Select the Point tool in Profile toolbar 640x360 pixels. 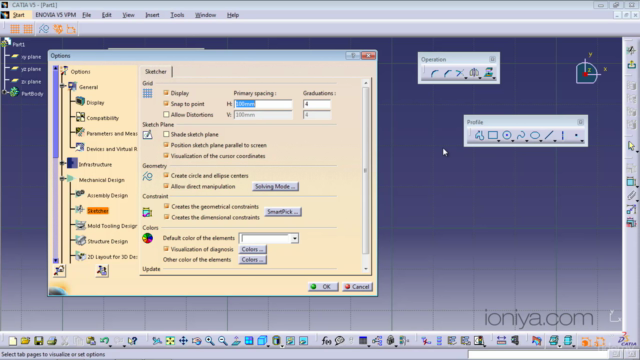click(576, 136)
